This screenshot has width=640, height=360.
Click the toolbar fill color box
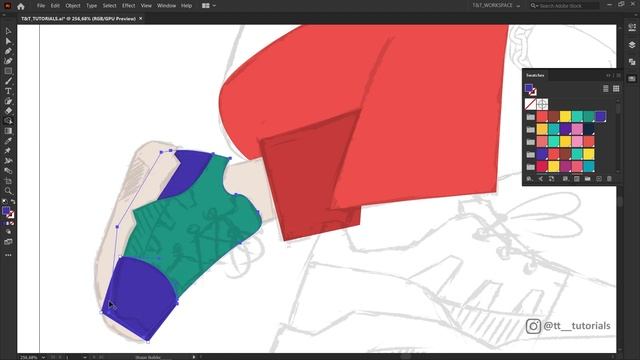click(6, 211)
